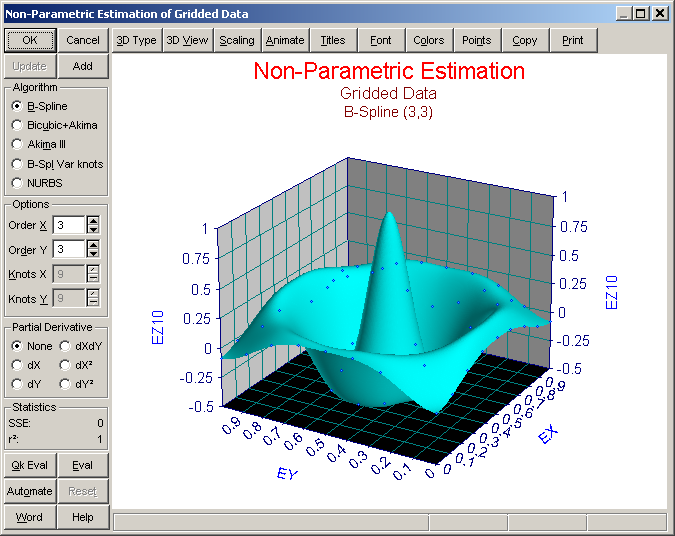Open the Font settings
This screenshot has width=675, height=536.
(x=381, y=40)
